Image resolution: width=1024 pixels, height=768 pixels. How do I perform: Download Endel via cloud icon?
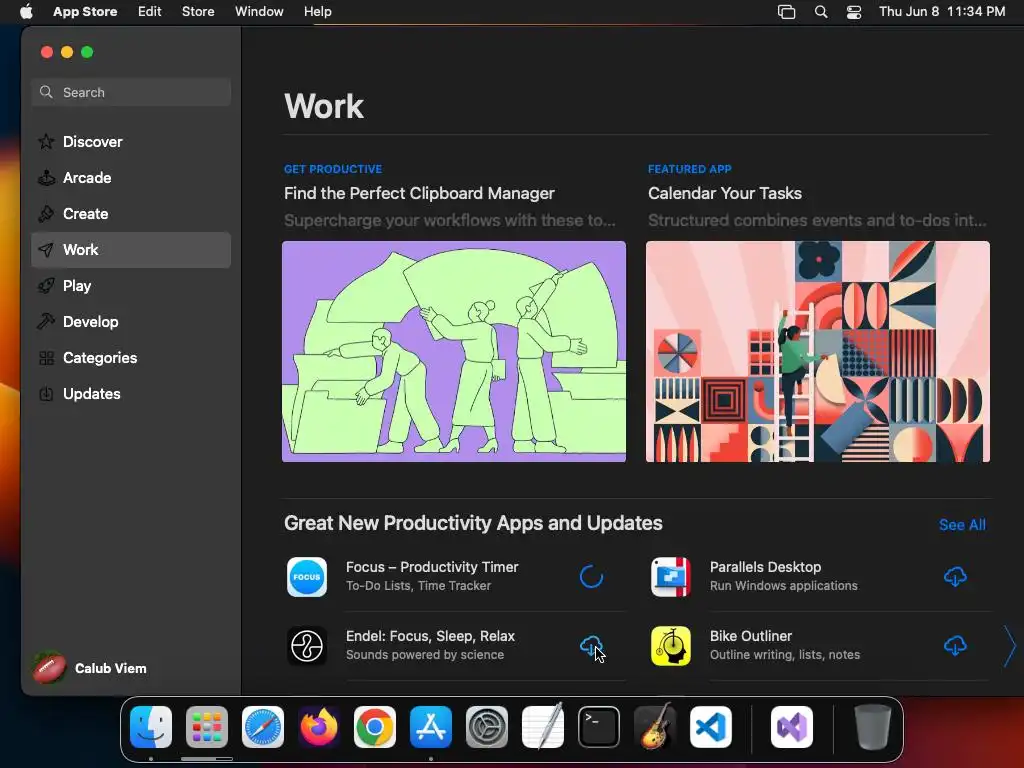[x=591, y=646]
